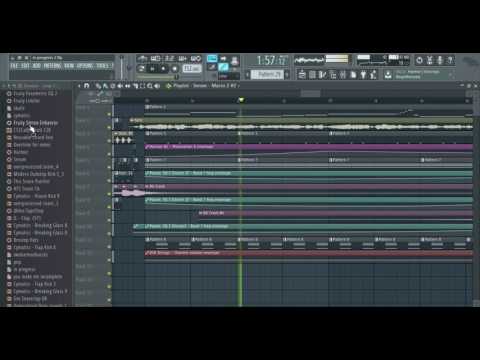Select Fruity Limiter in browser
This screenshot has height=360, width=480.
pyautogui.click(x=26, y=101)
